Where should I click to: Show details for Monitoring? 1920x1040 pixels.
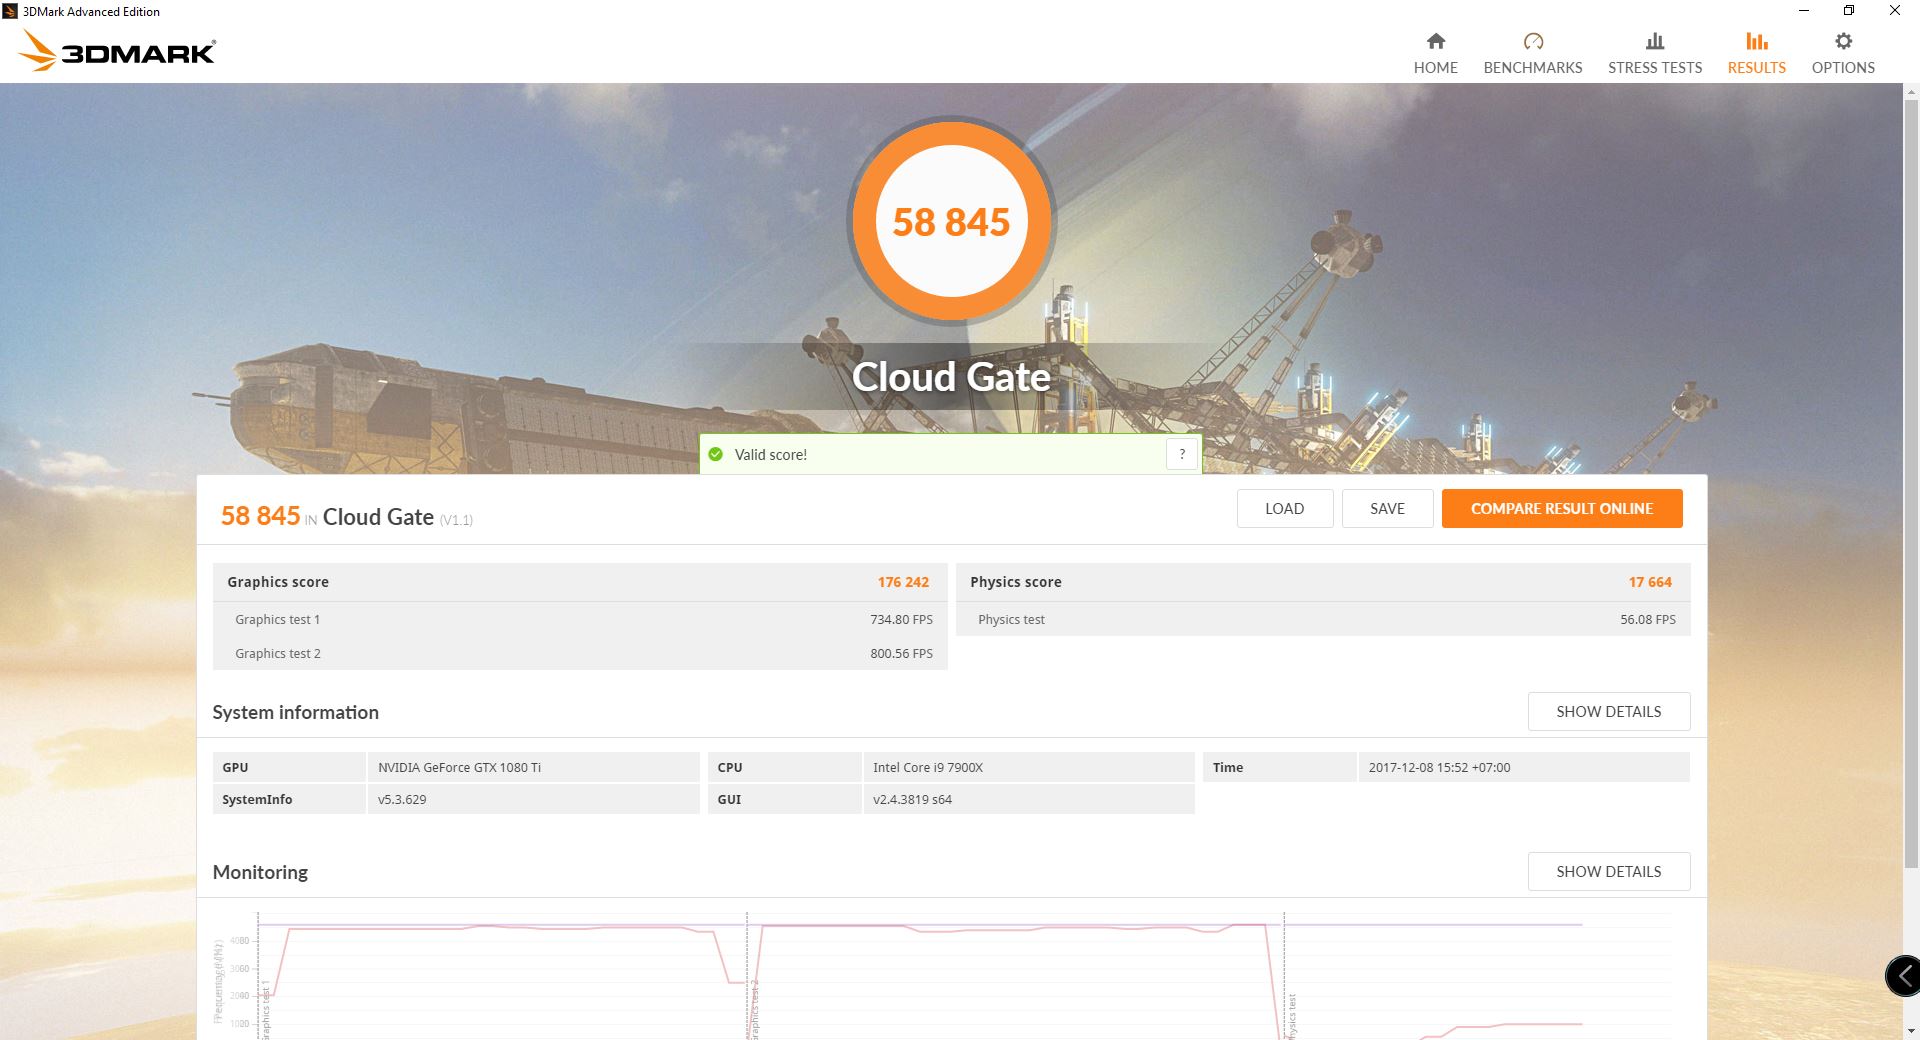pyautogui.click(x=1608, y=871)
